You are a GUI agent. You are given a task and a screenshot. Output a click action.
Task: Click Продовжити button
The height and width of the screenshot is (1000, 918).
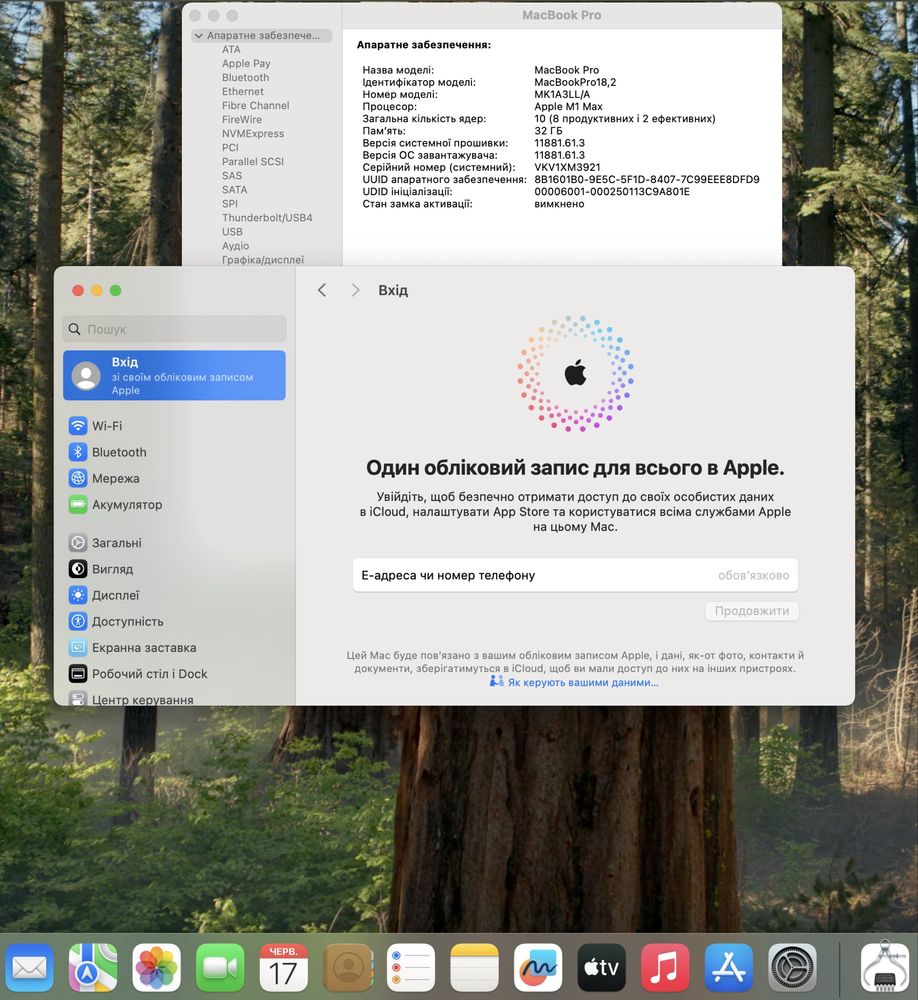[751, 610]
